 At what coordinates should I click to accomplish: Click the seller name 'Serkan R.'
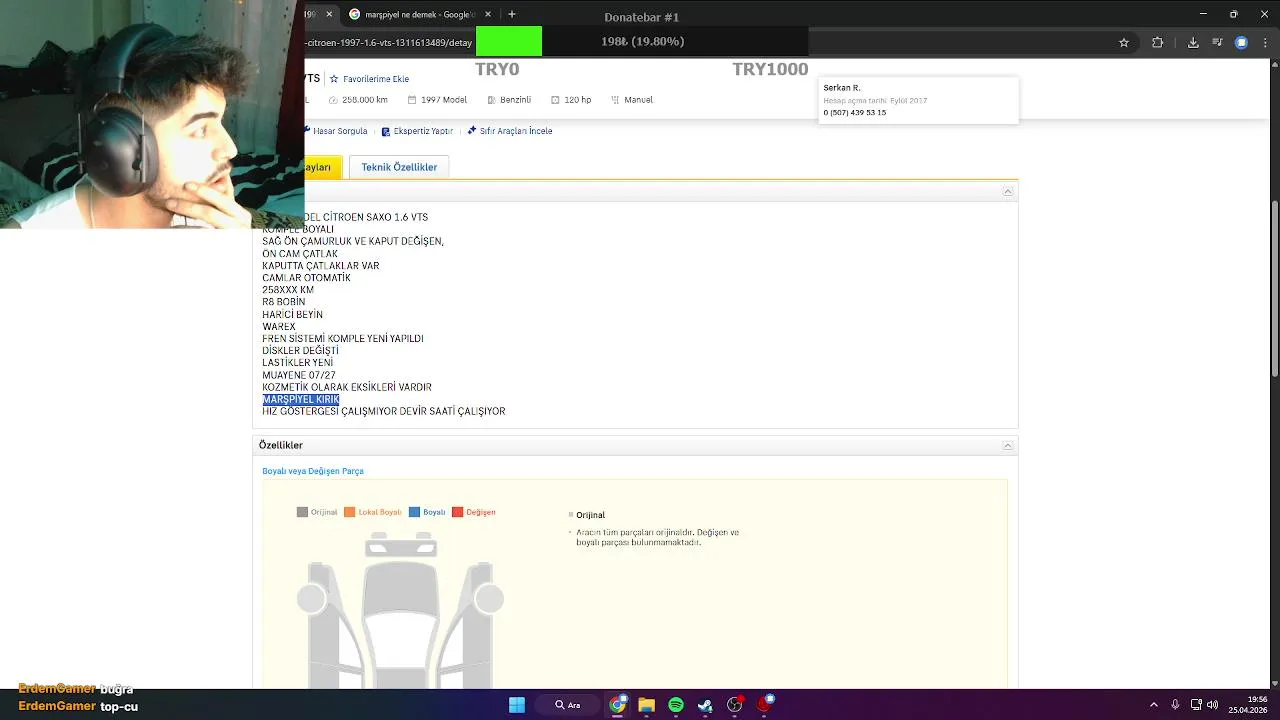(842, 88)
